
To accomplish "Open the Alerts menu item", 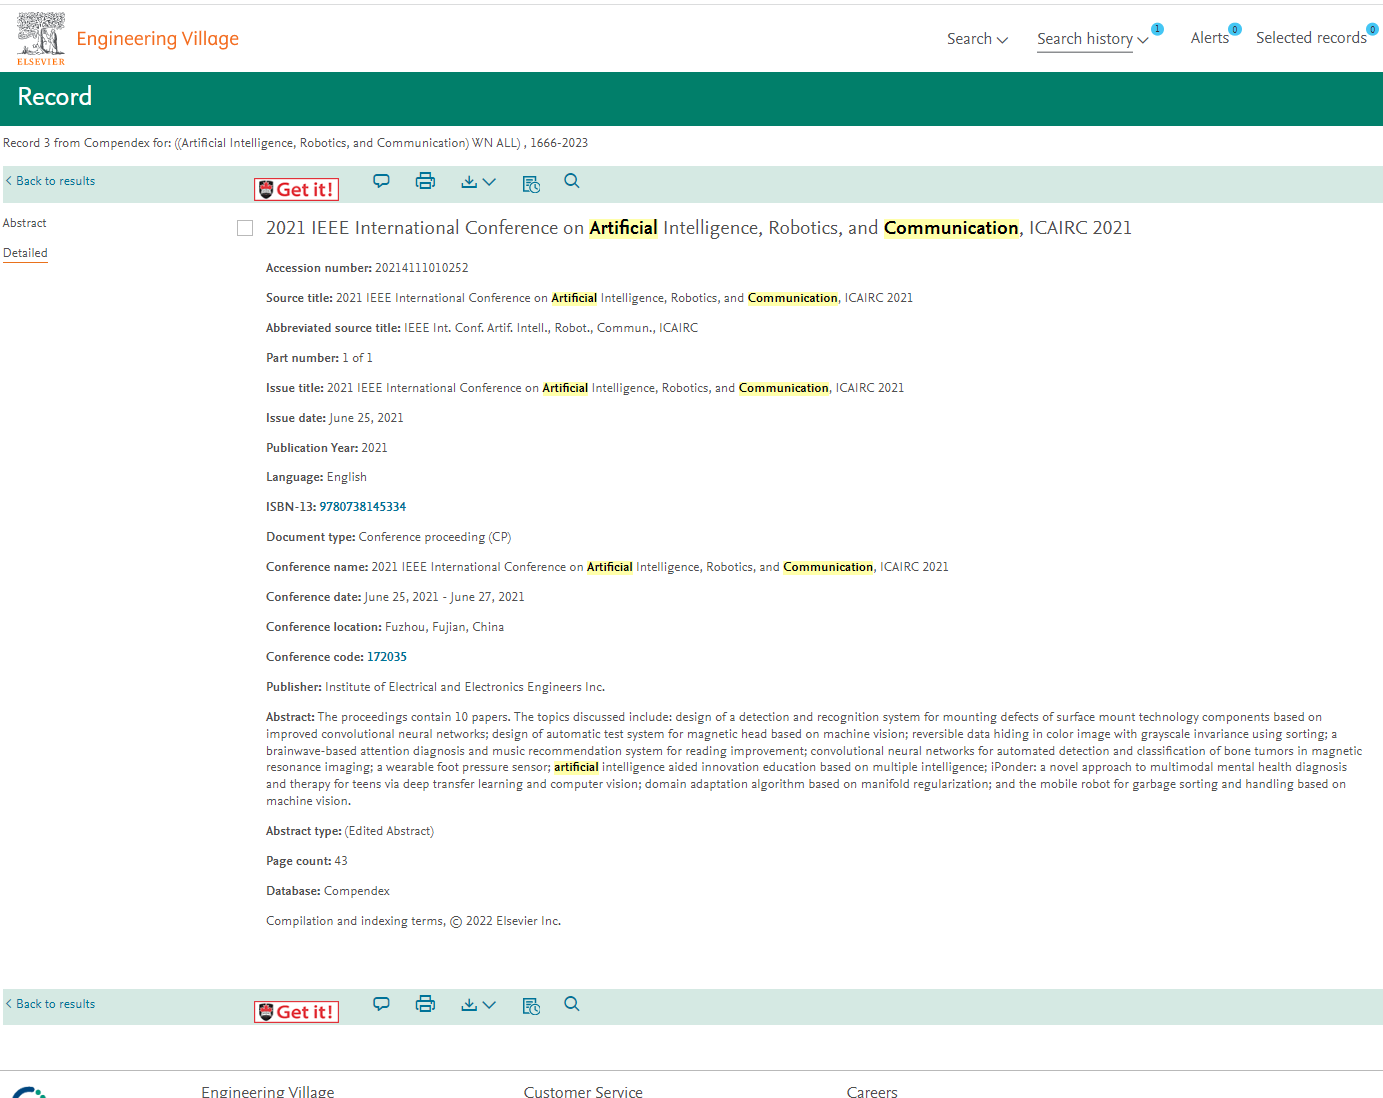I will (x=1209, y=38).
